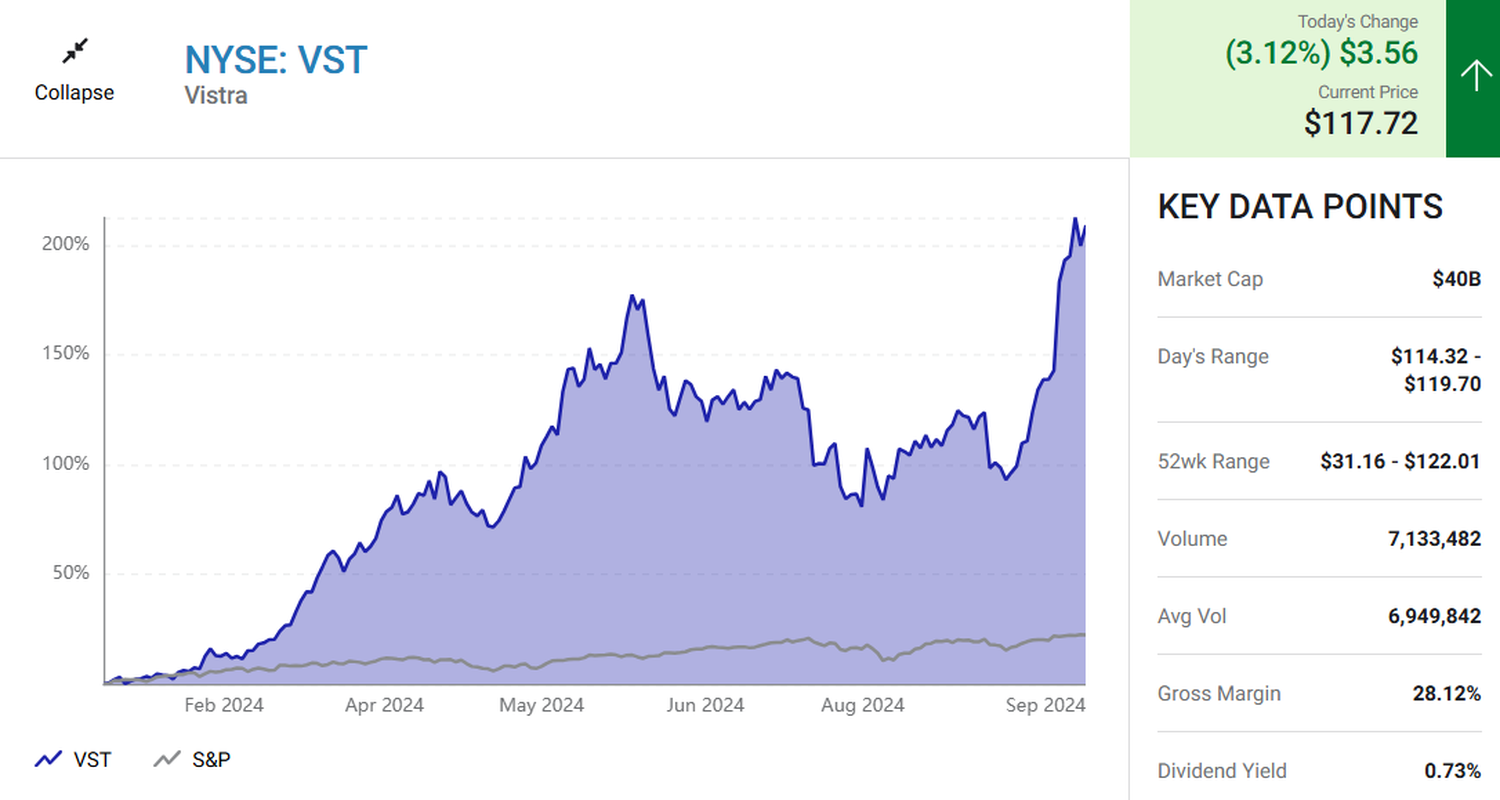
Task: Click the $40B market cap value
Action: point(1456,279)
